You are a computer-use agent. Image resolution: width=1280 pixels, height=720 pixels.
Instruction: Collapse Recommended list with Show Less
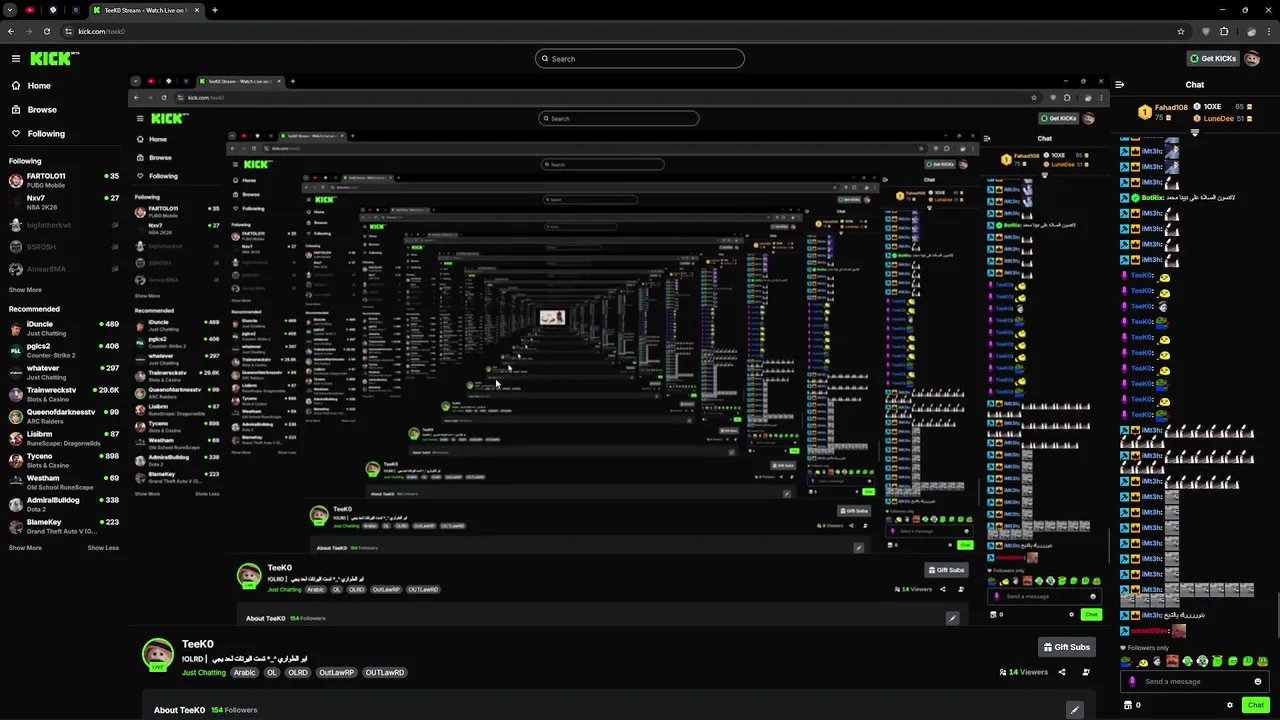coord(103,548)
